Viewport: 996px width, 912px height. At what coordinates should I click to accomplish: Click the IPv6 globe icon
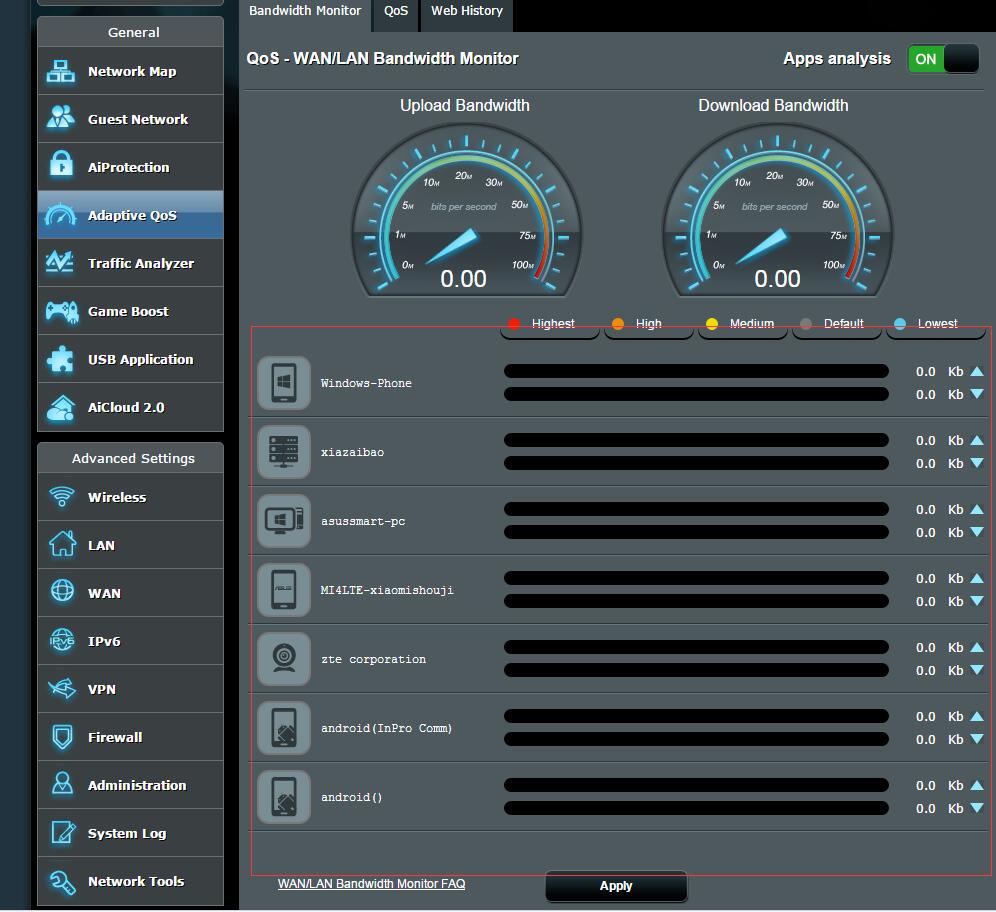pos(62,640)
